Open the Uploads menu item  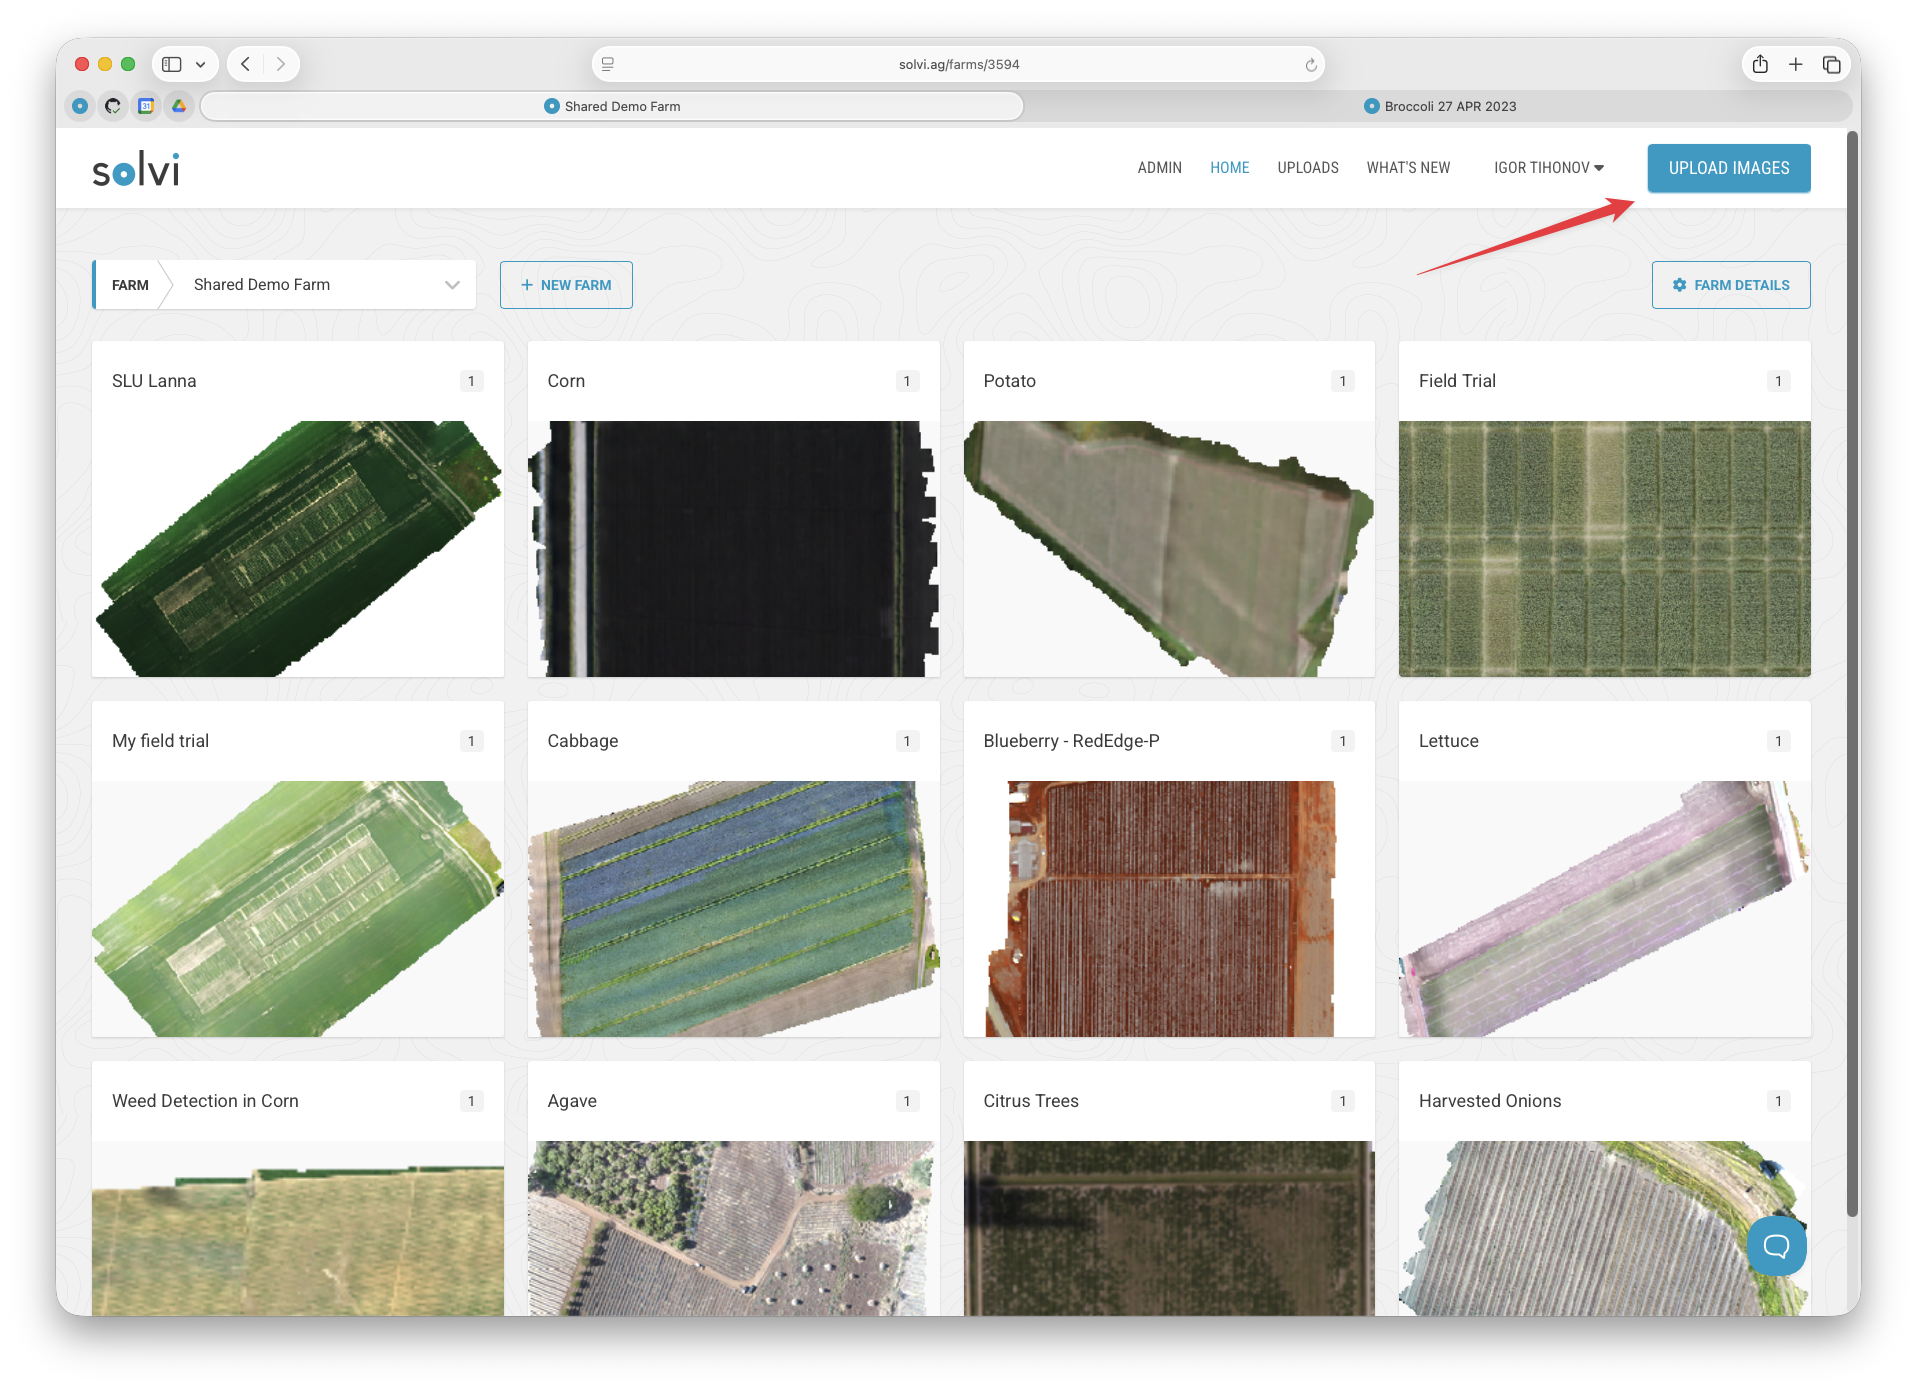click(1307, 168)
